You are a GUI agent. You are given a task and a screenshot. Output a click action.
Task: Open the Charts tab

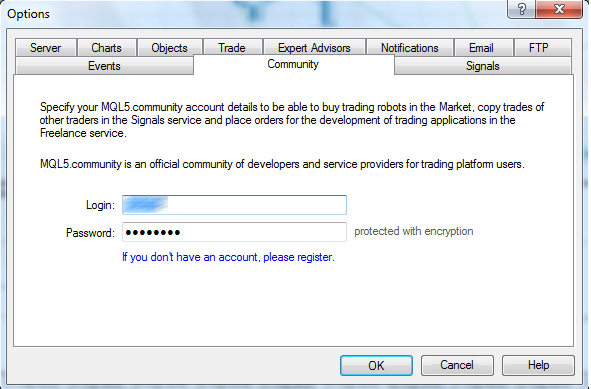(x=107, y=48)
